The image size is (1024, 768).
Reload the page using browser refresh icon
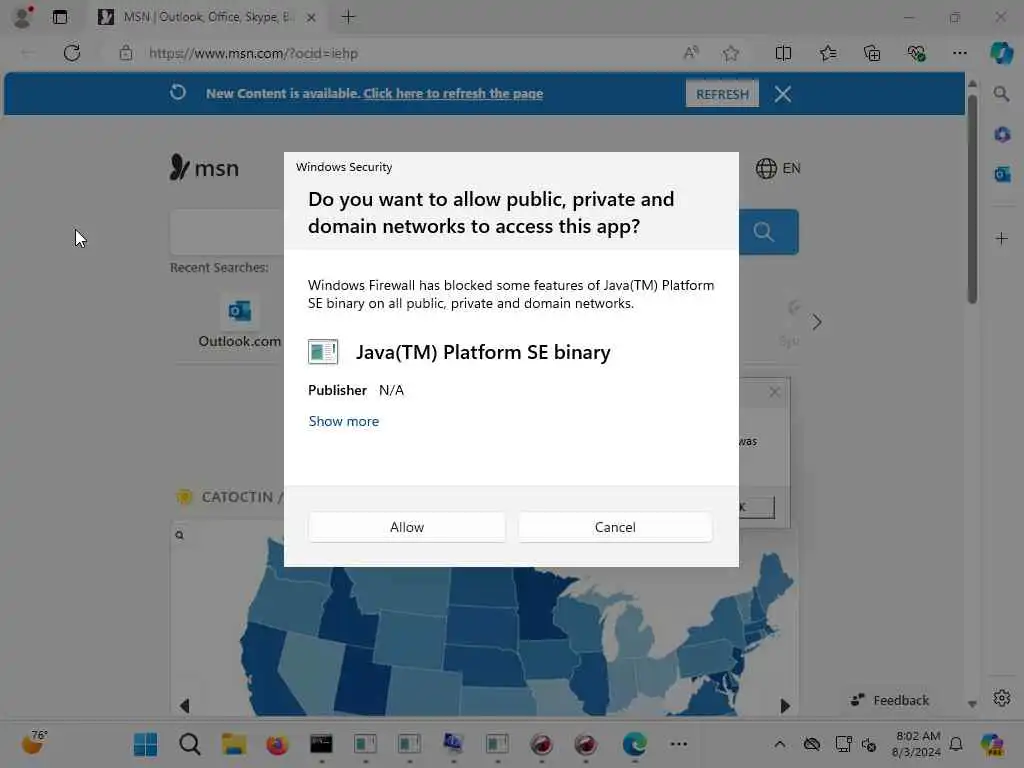coord(72,53)
